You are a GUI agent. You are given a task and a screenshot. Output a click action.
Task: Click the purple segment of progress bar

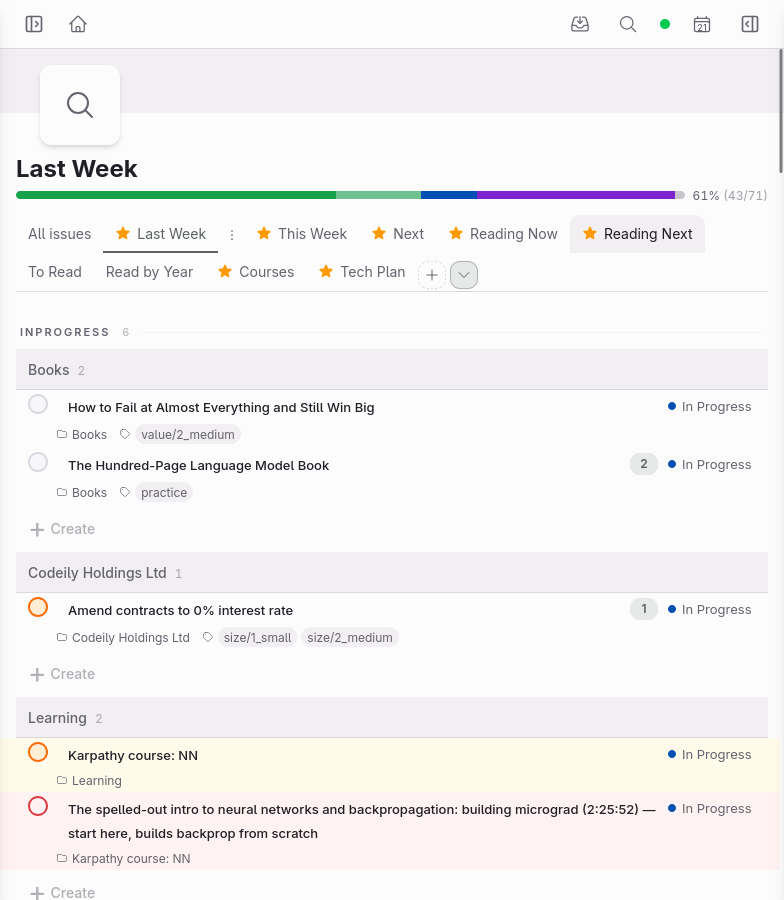pyautogui.click(x=576, y=195)
